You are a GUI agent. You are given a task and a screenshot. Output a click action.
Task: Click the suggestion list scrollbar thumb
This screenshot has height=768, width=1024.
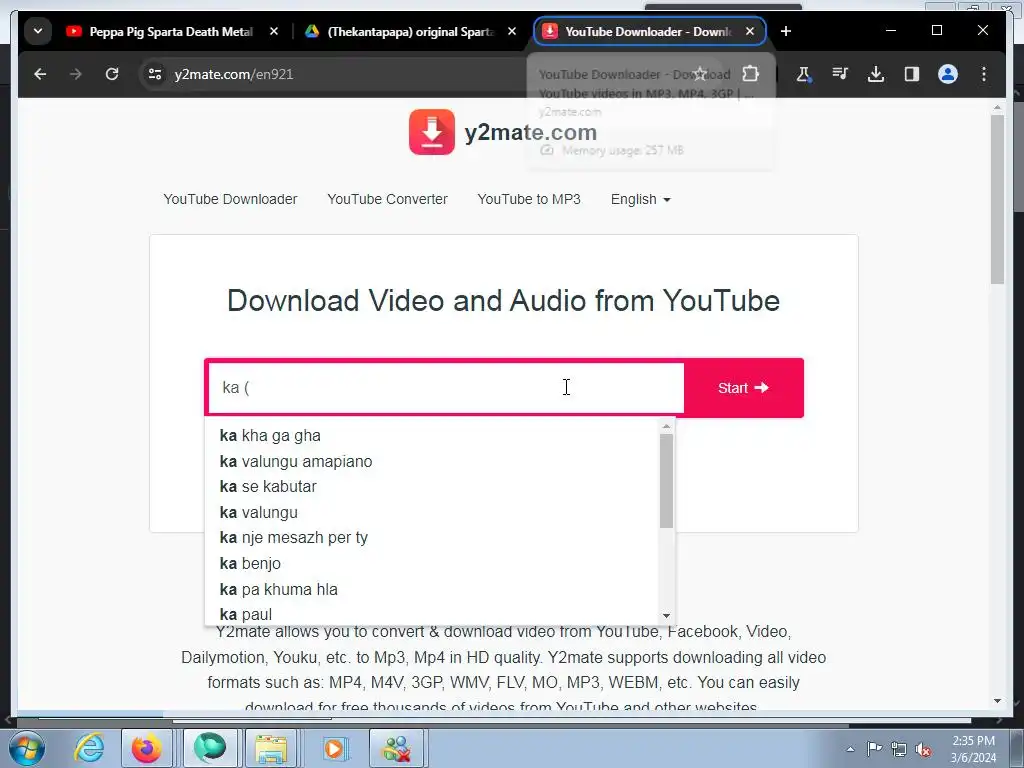666,481
